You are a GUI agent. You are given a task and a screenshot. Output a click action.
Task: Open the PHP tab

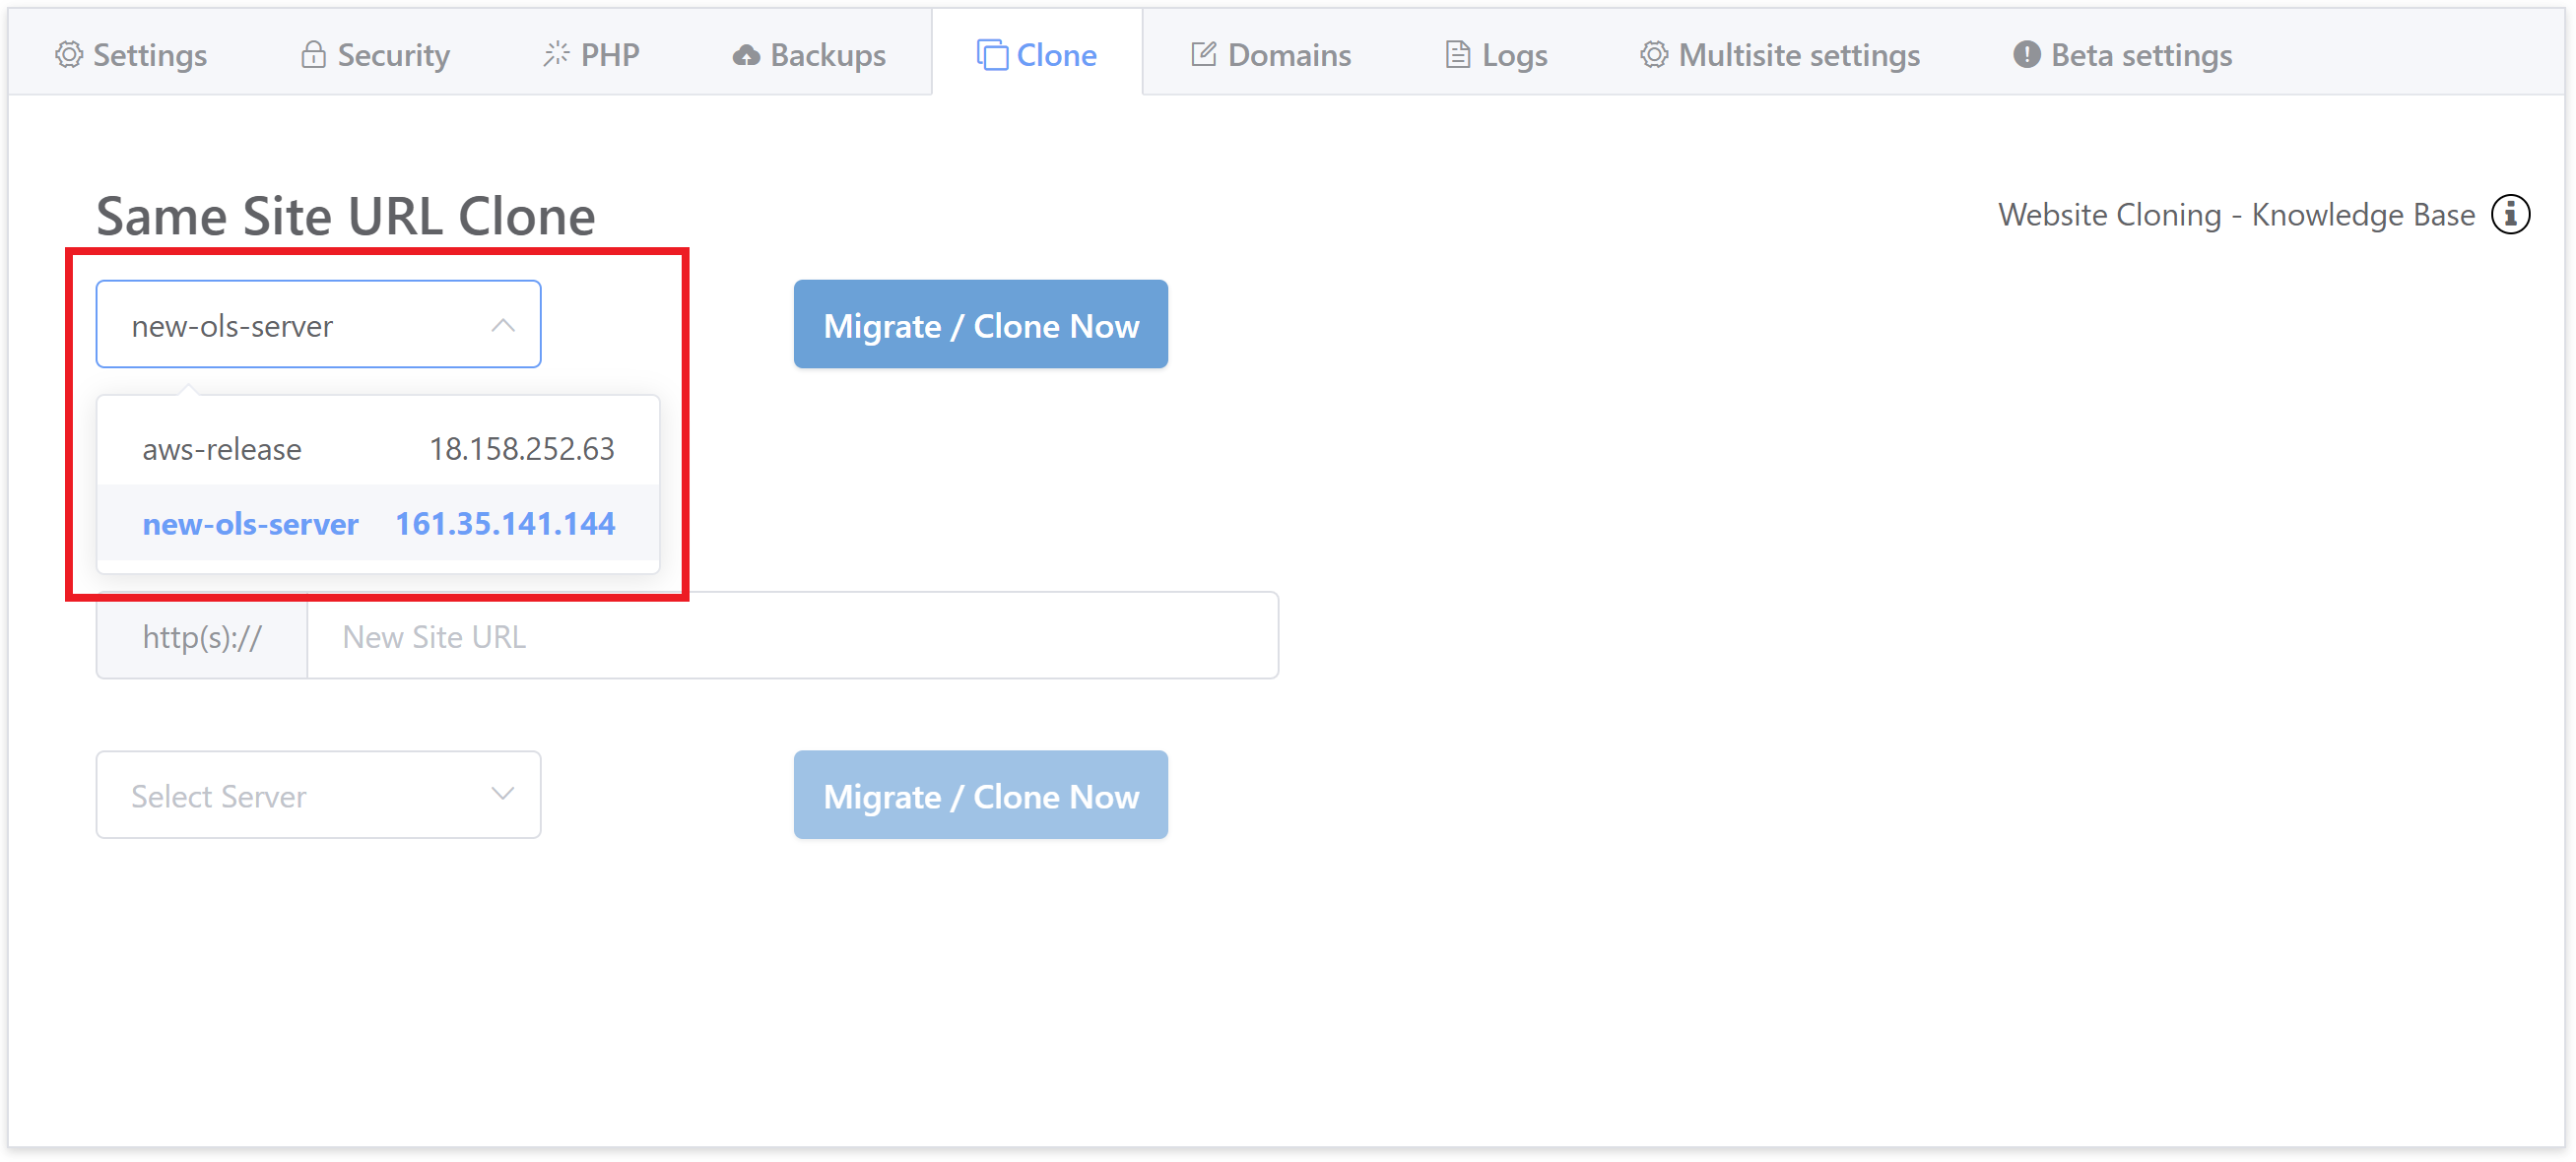tap(591, 55)
